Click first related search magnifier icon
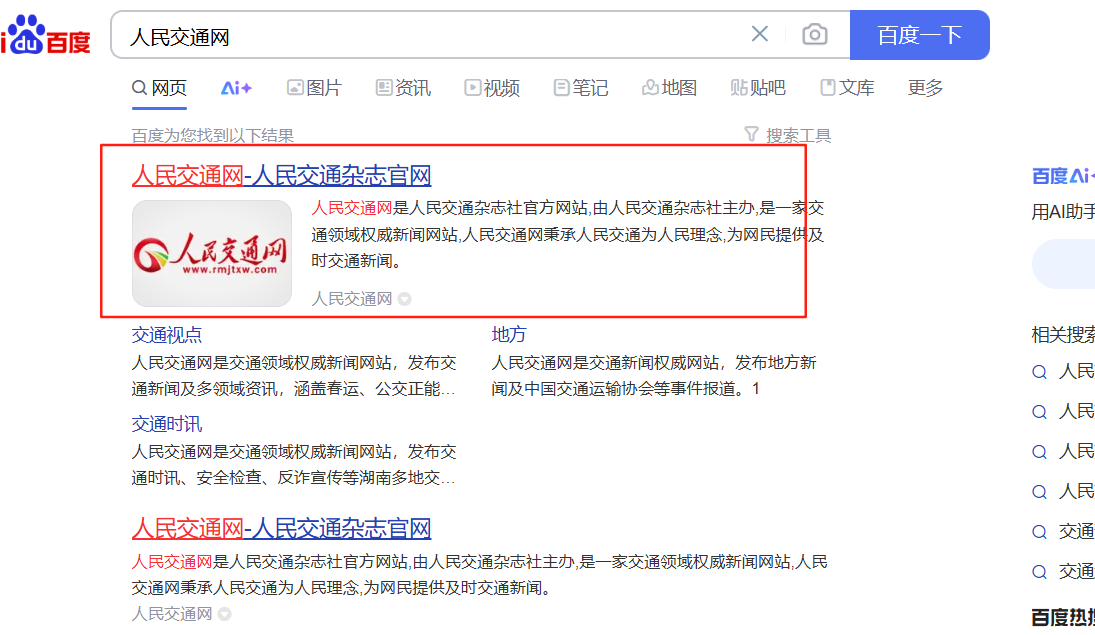The height and width of the screenshot is (635, 1095). click(x=1039, y=372)
